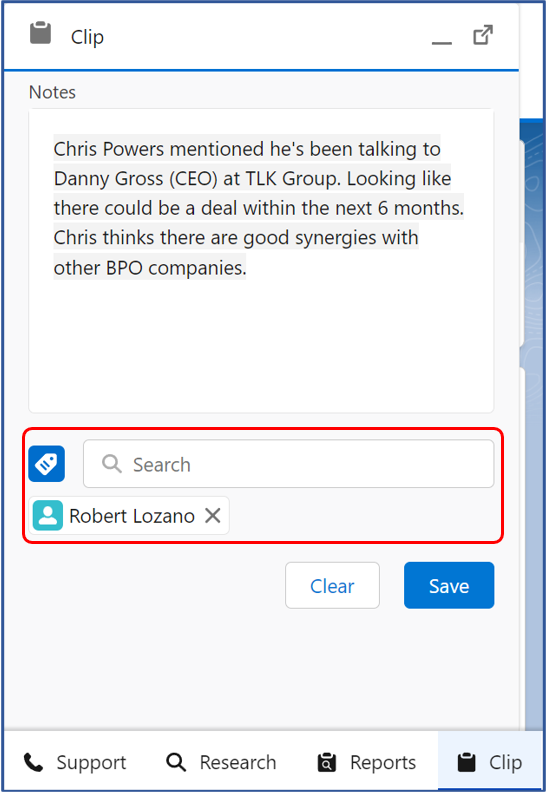Click the clipboard icon beside Clip title

tap(40, 33)
